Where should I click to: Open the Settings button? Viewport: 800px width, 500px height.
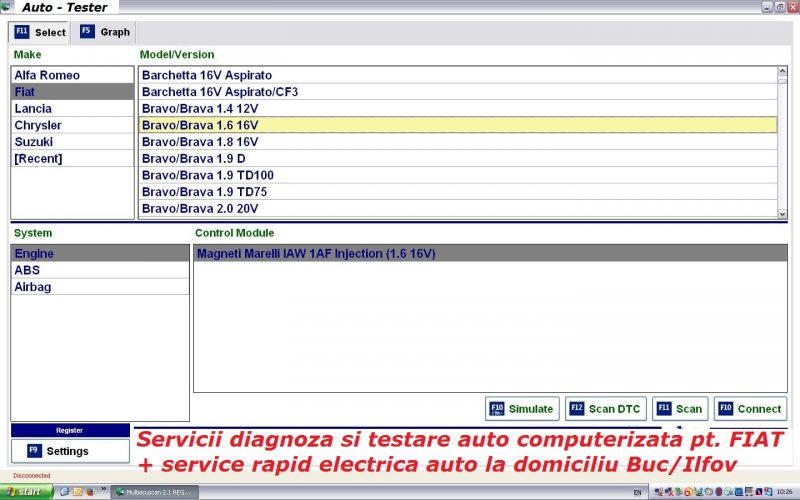click(x=70, y=451)
